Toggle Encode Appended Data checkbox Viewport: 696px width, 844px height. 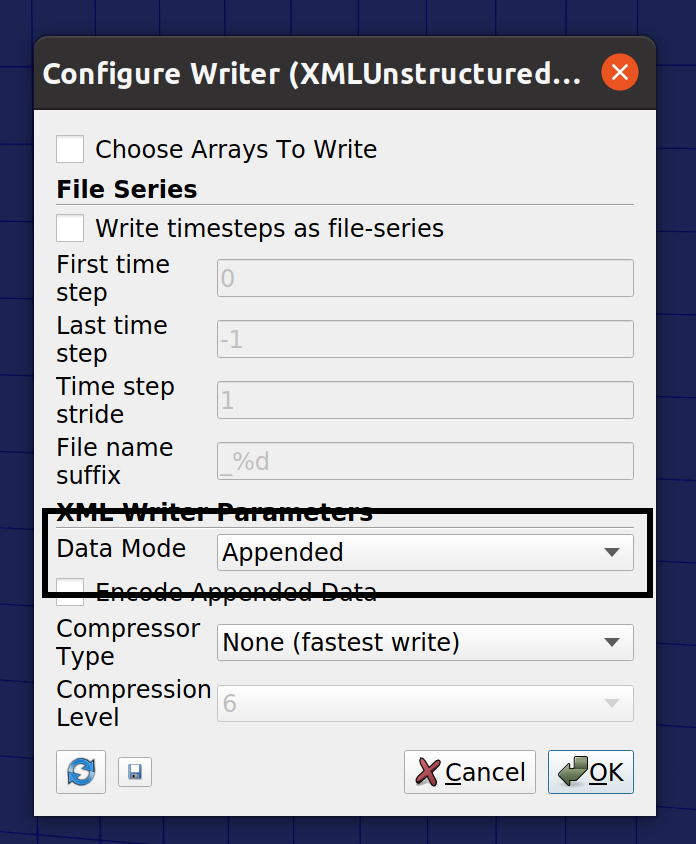[70, 592]
